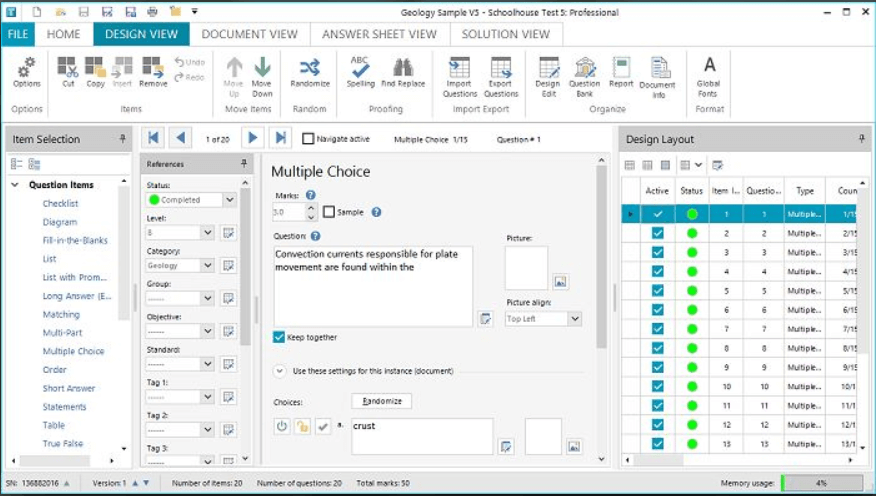The width and height of the screenshot is (876, 496).
Task: Open the Category dropdown
Action: tap(207, 265)
